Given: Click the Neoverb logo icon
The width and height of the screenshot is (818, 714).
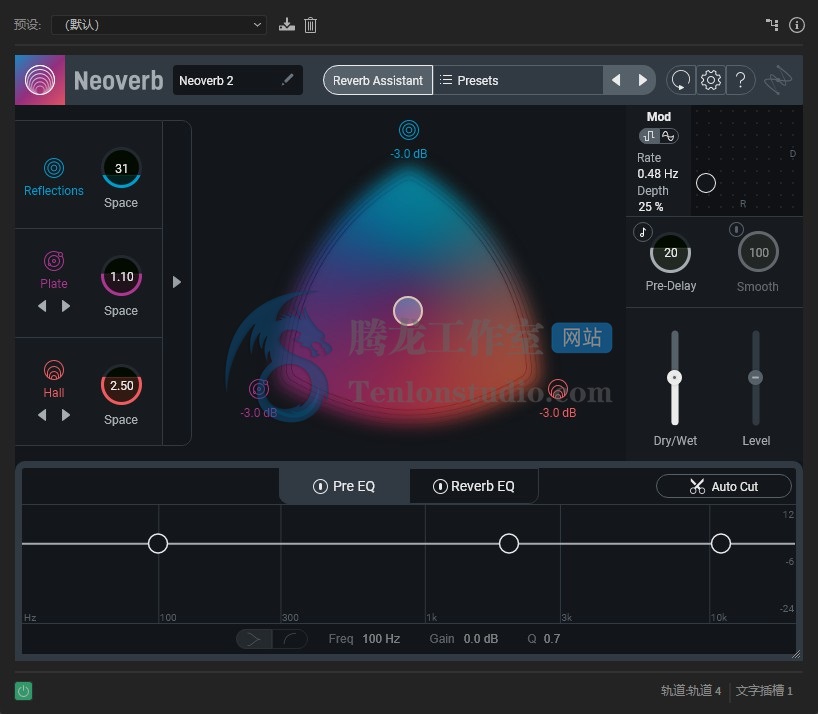Looking at the screenshot, I should [40, 80].
